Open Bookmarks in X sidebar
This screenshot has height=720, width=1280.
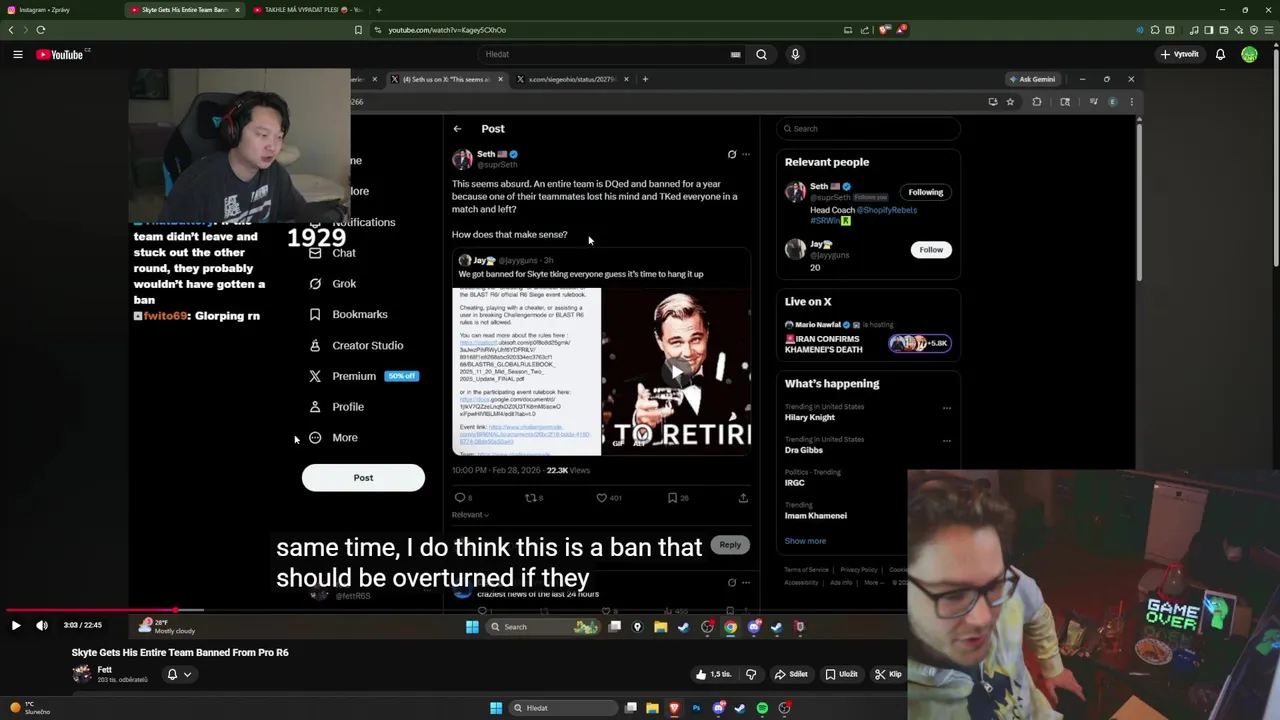coord(349,314)
